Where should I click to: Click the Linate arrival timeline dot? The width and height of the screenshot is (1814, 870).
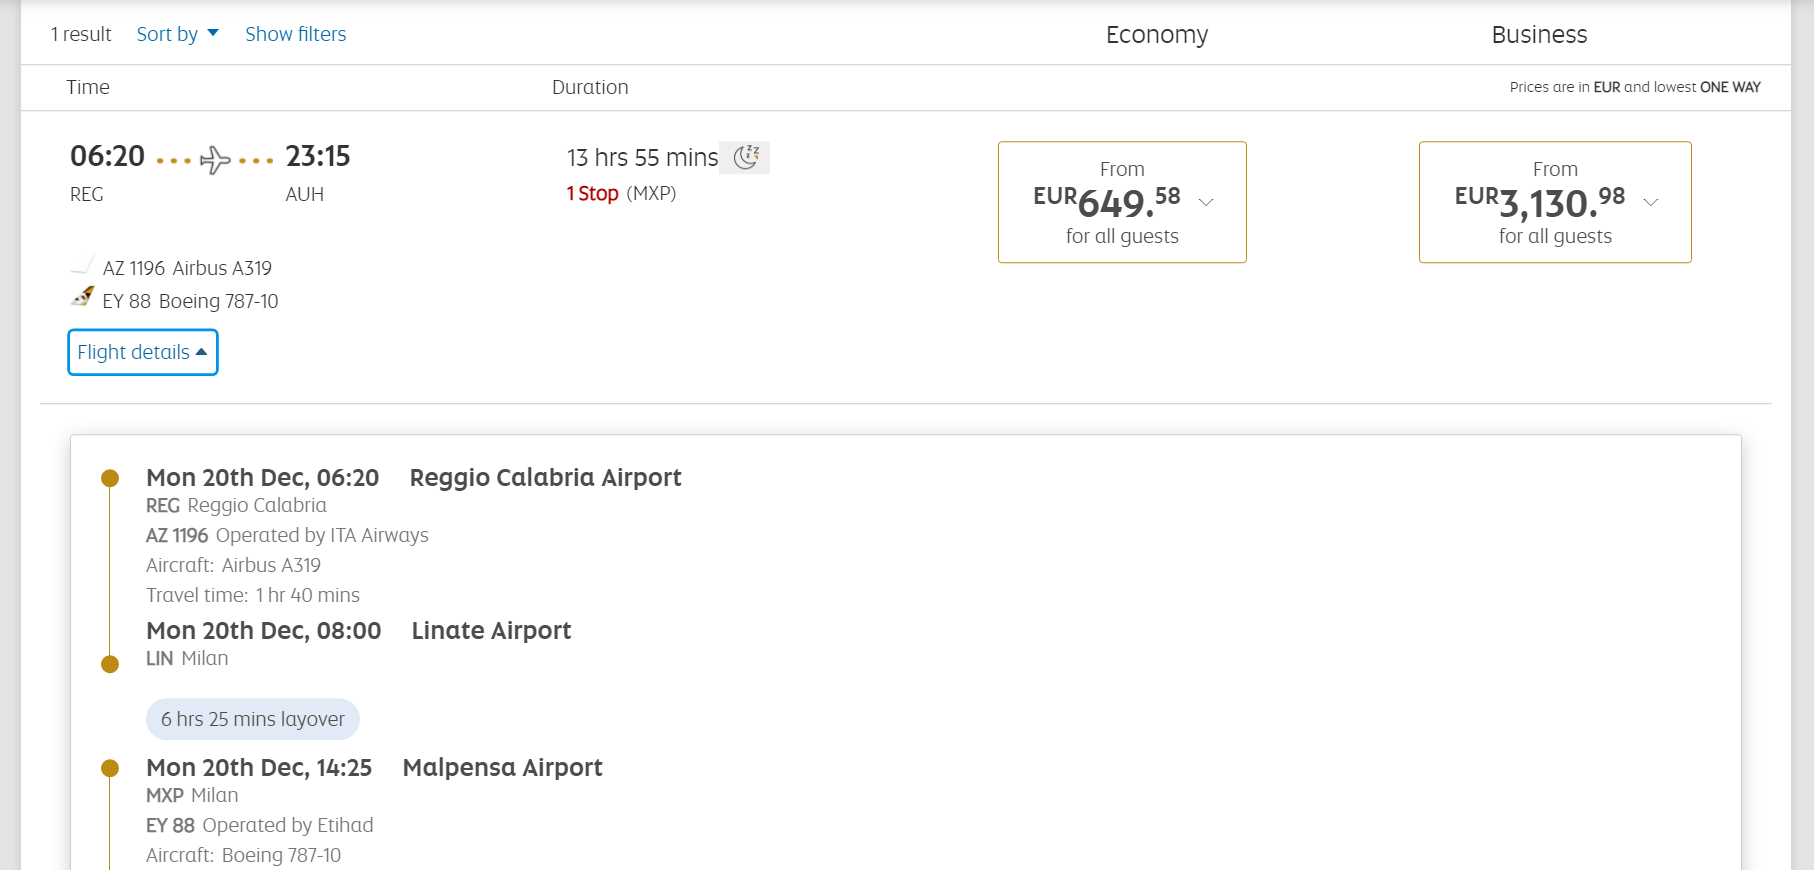point(110,664)
